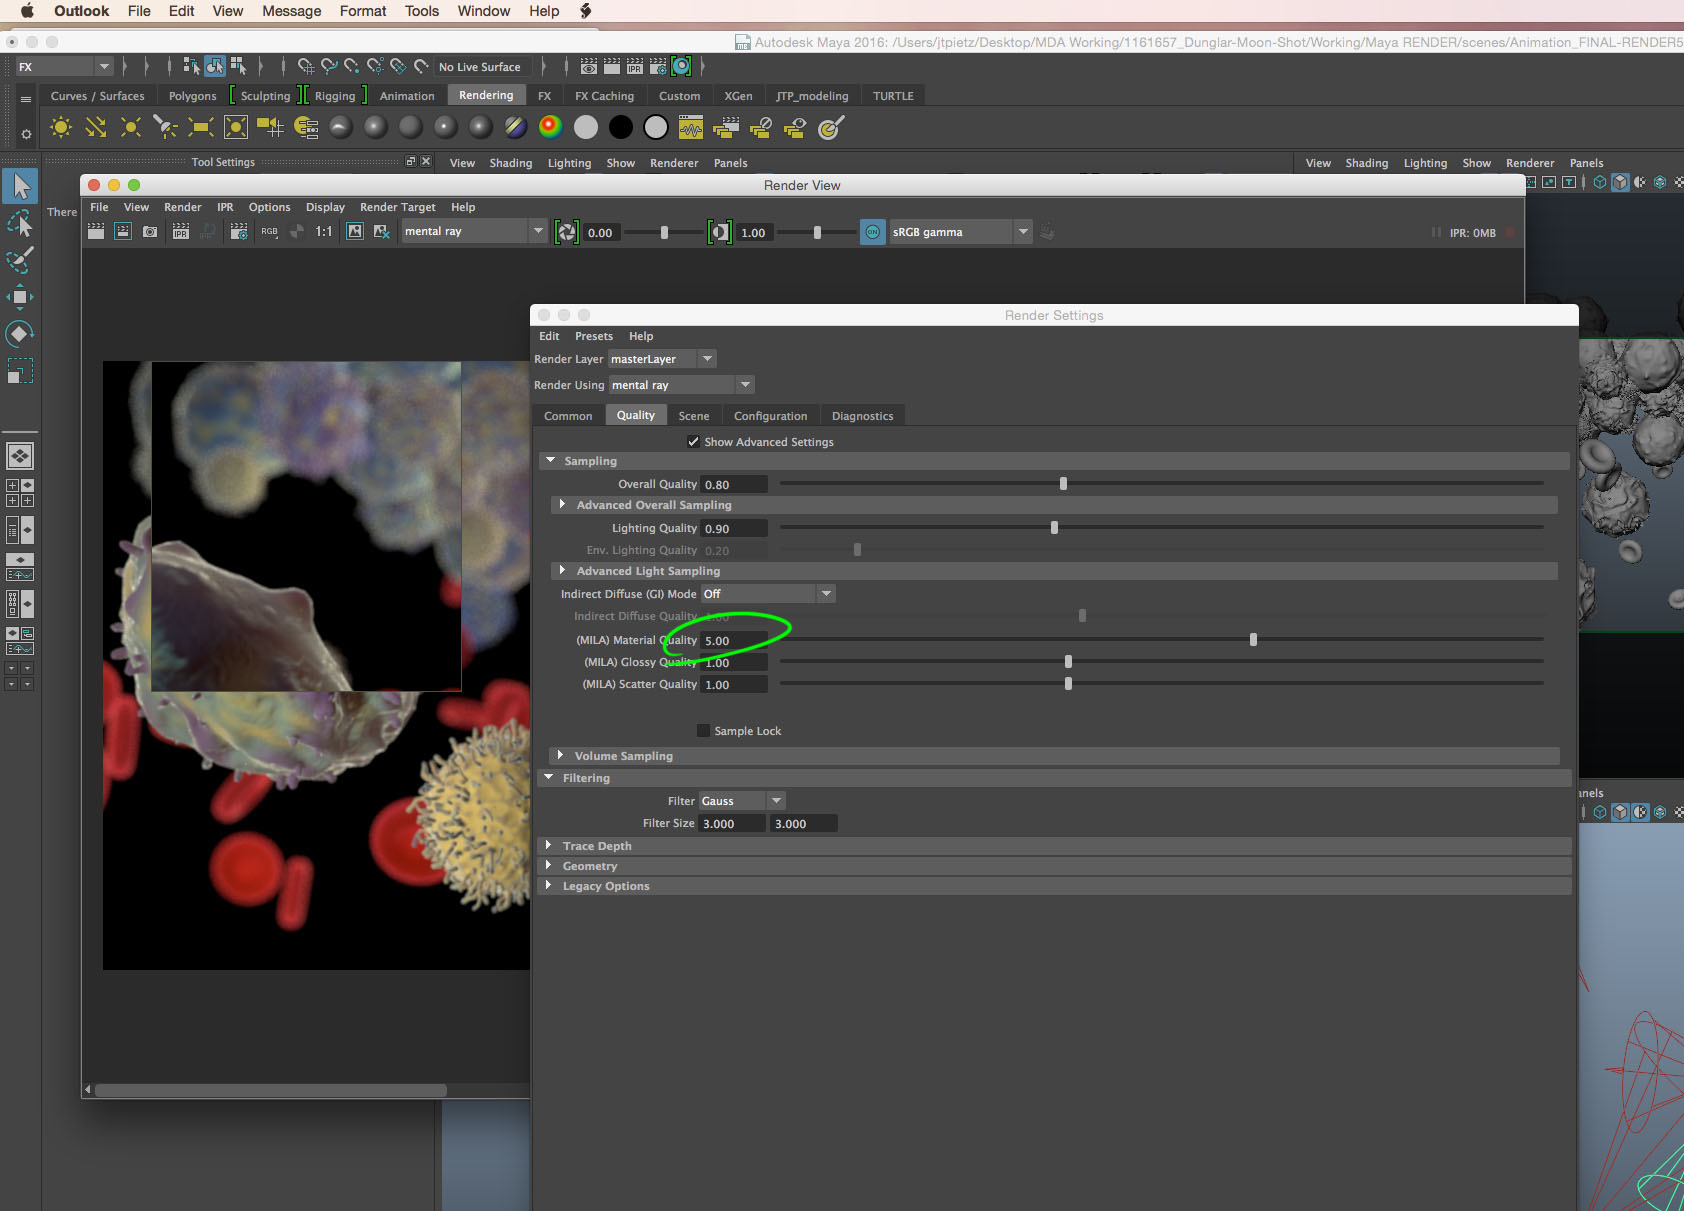Enable Sample Lock

[703, 730]
